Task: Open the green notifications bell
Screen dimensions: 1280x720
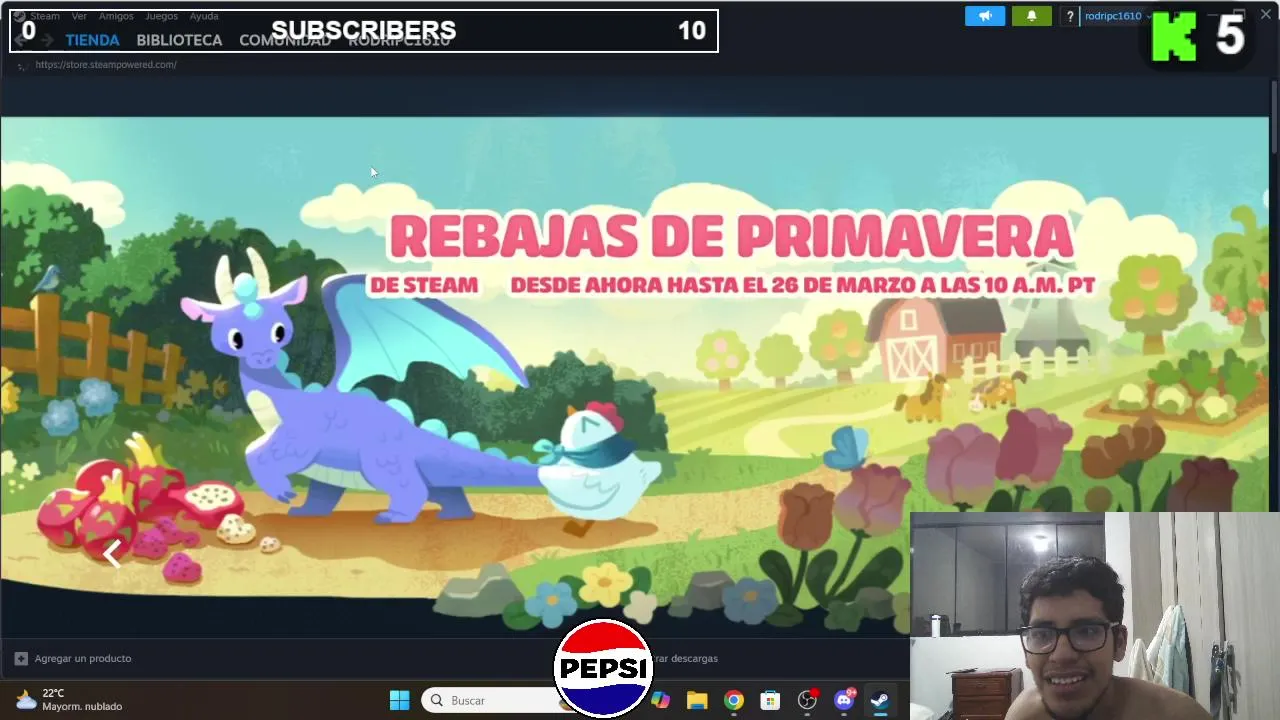Action: coord(1032,16)
